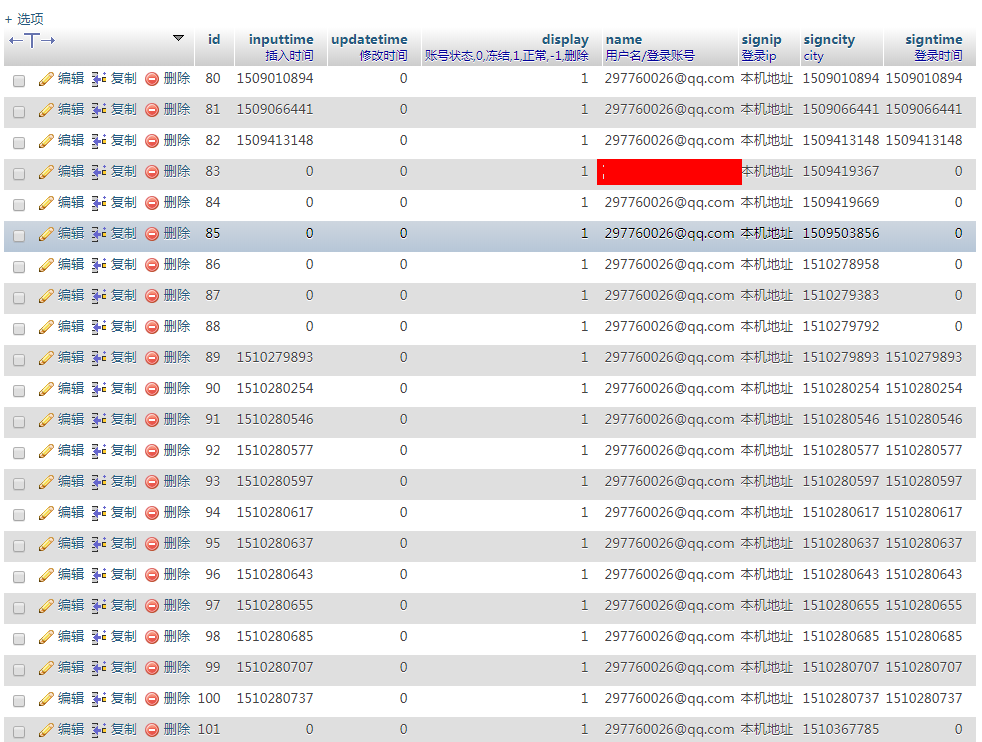Click the pencil edit icon for row id 92
The height and width of the screenshot is (742, 982).
(x=46, y=451)
